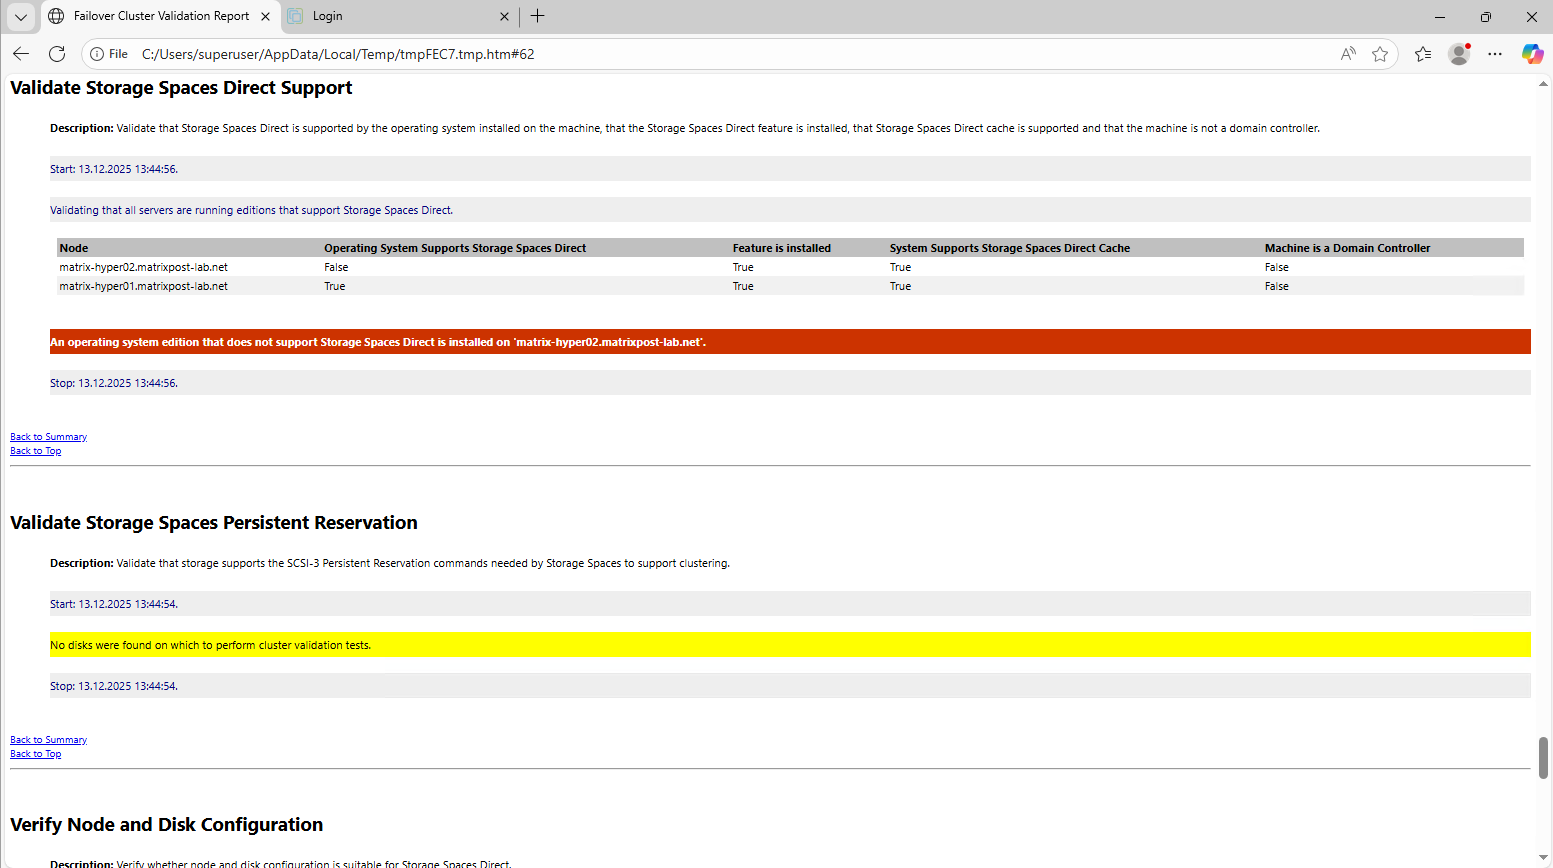Click the vertical scrollbar thumb
The width and height of the screenshot is (1553, 868).
click(x=1543, y=757)
